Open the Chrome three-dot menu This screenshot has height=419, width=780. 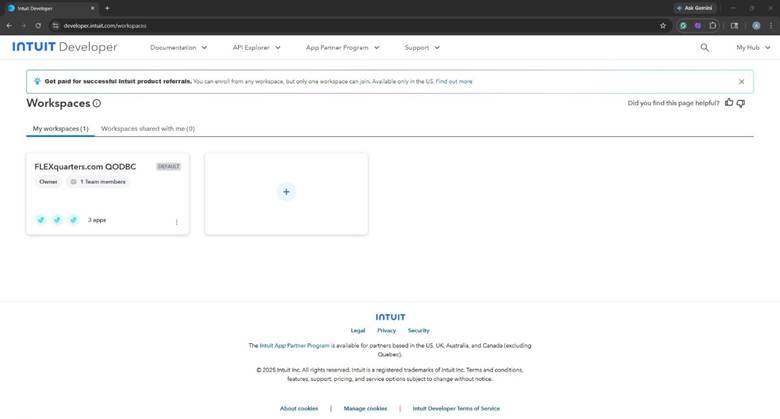coord(772,25)
